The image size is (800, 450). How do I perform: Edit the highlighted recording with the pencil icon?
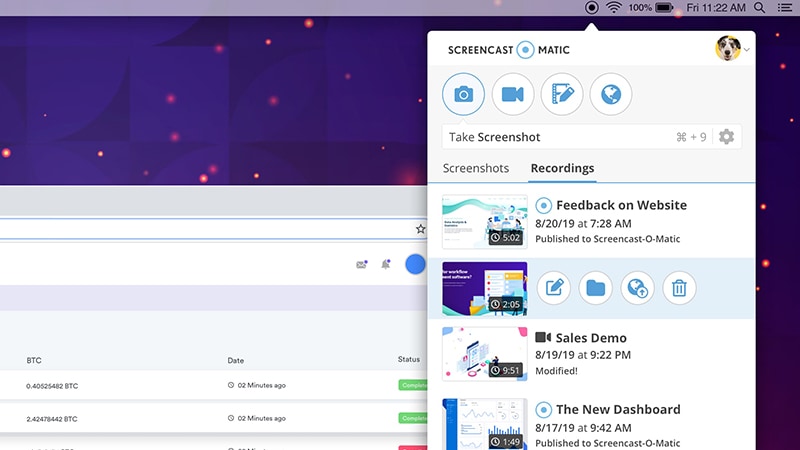click(x=554, y=288)
